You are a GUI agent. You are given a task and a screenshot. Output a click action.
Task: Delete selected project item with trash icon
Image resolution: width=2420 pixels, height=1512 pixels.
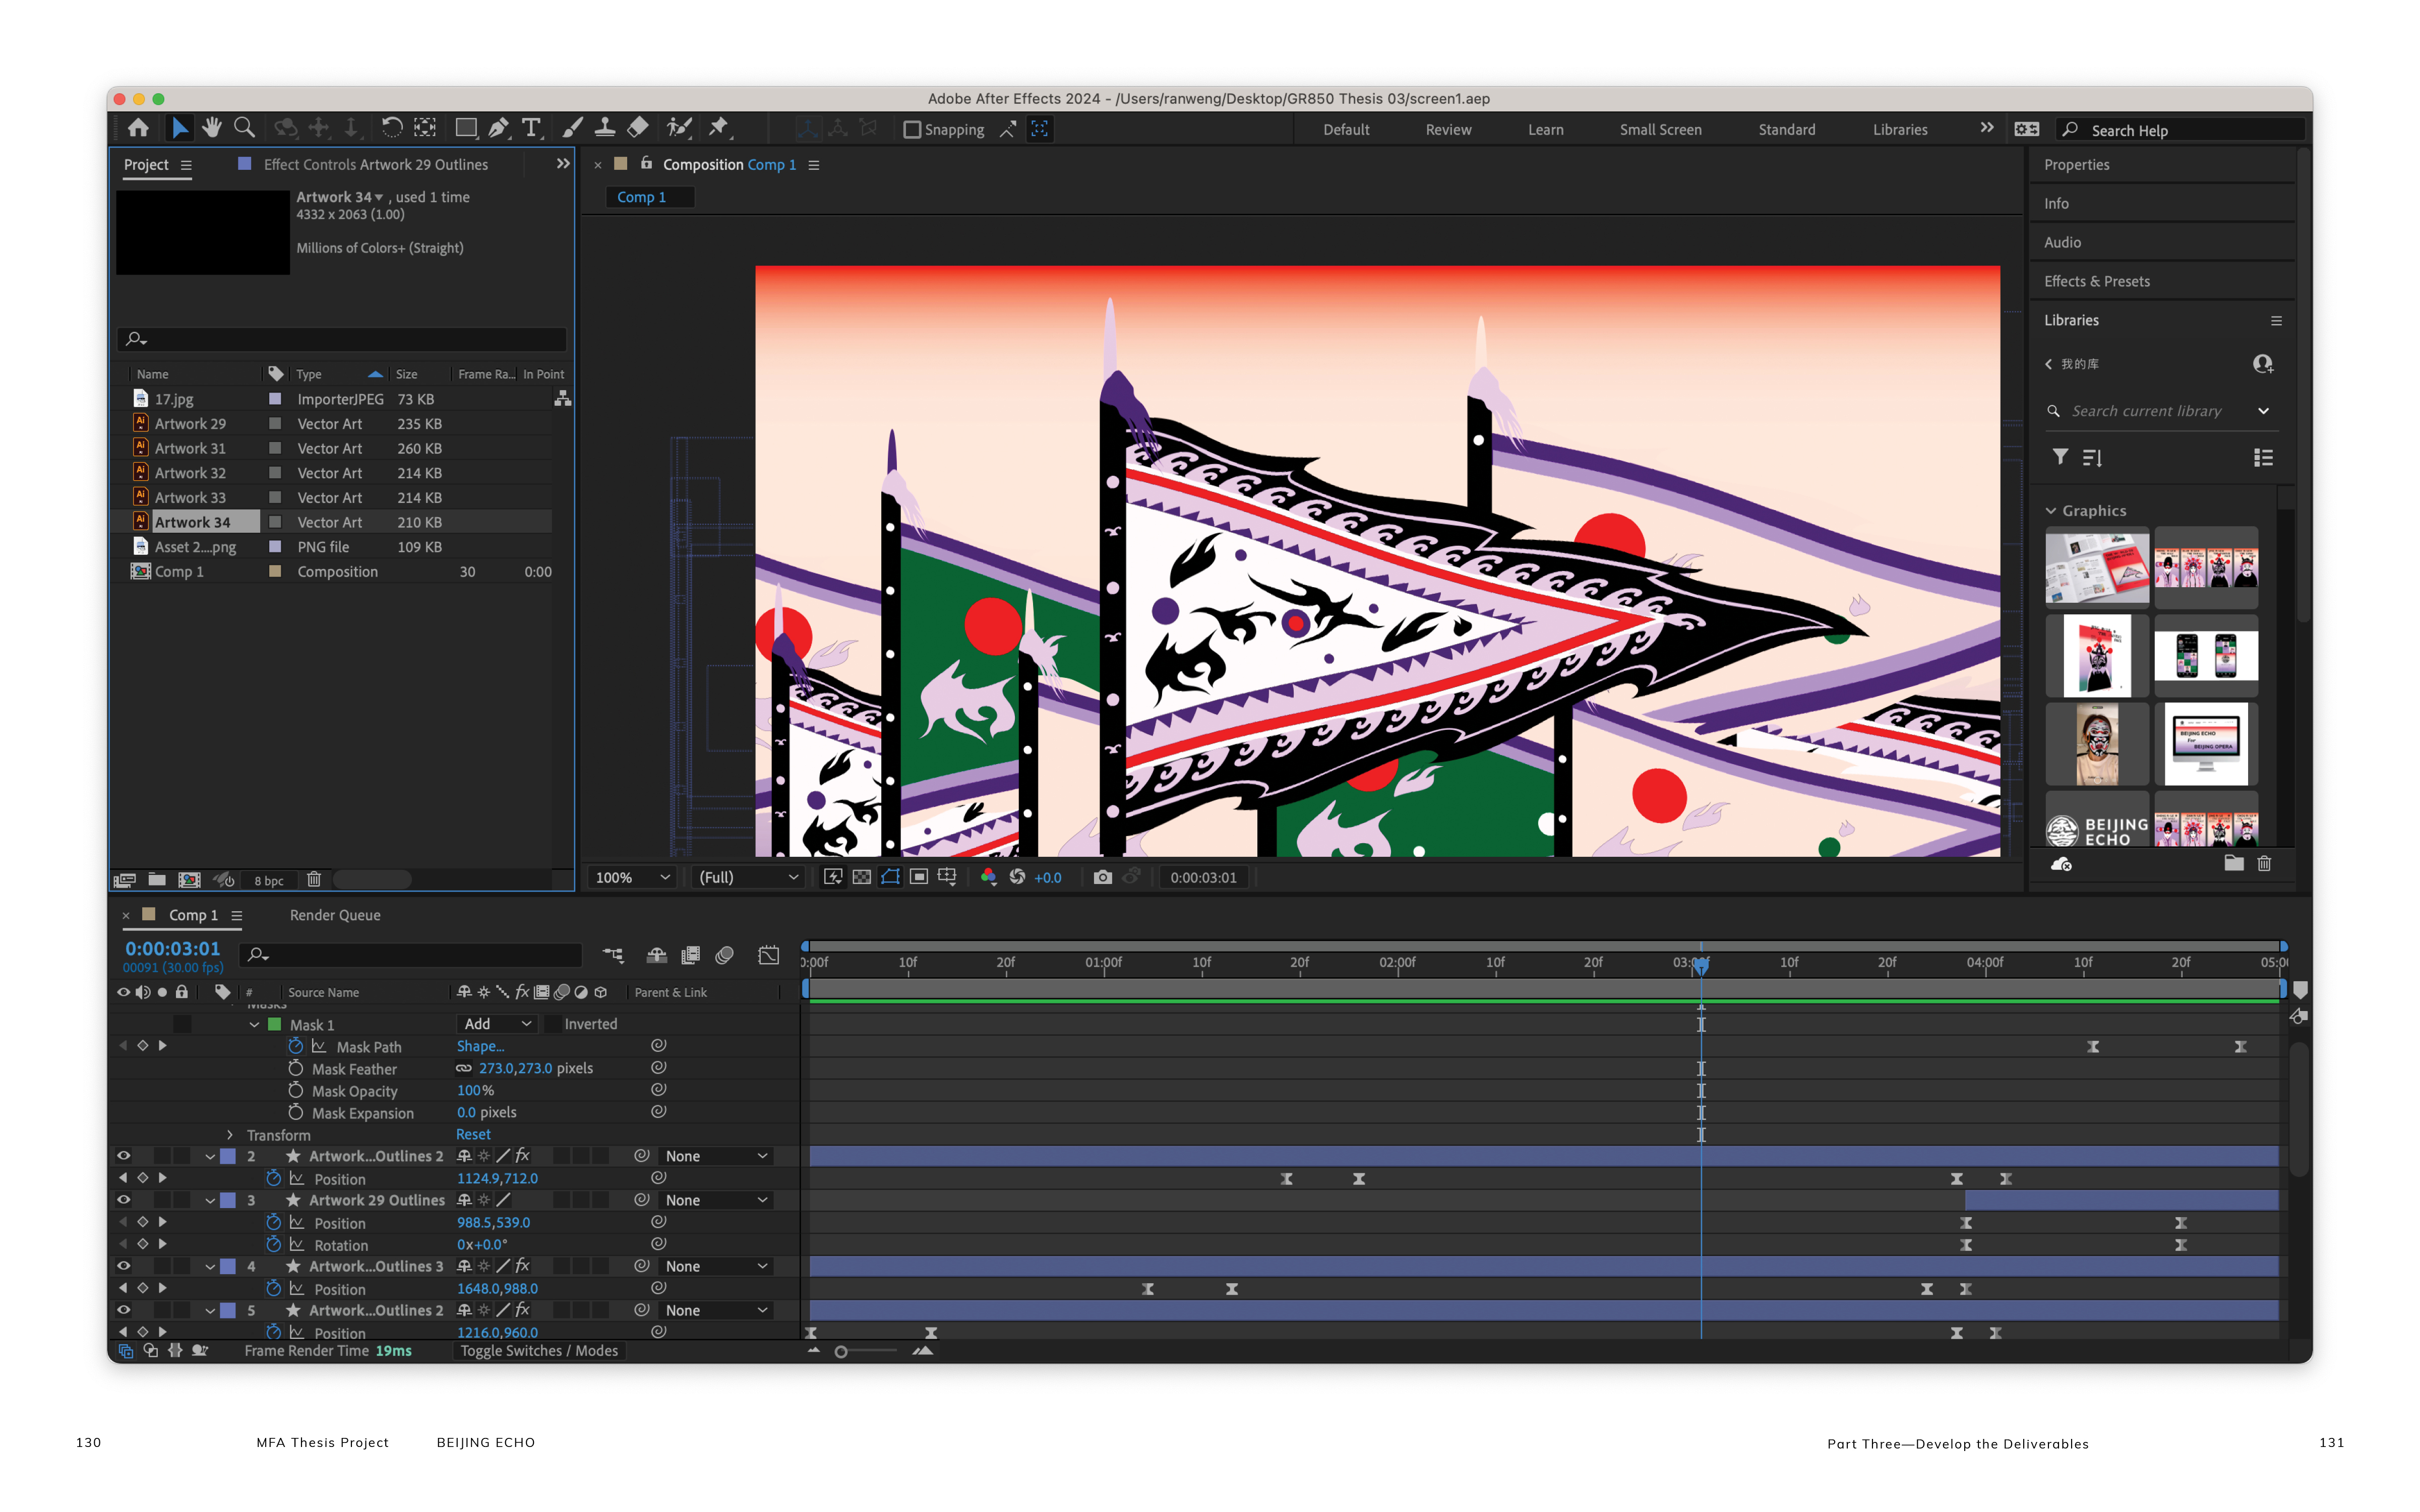[314, 880]
